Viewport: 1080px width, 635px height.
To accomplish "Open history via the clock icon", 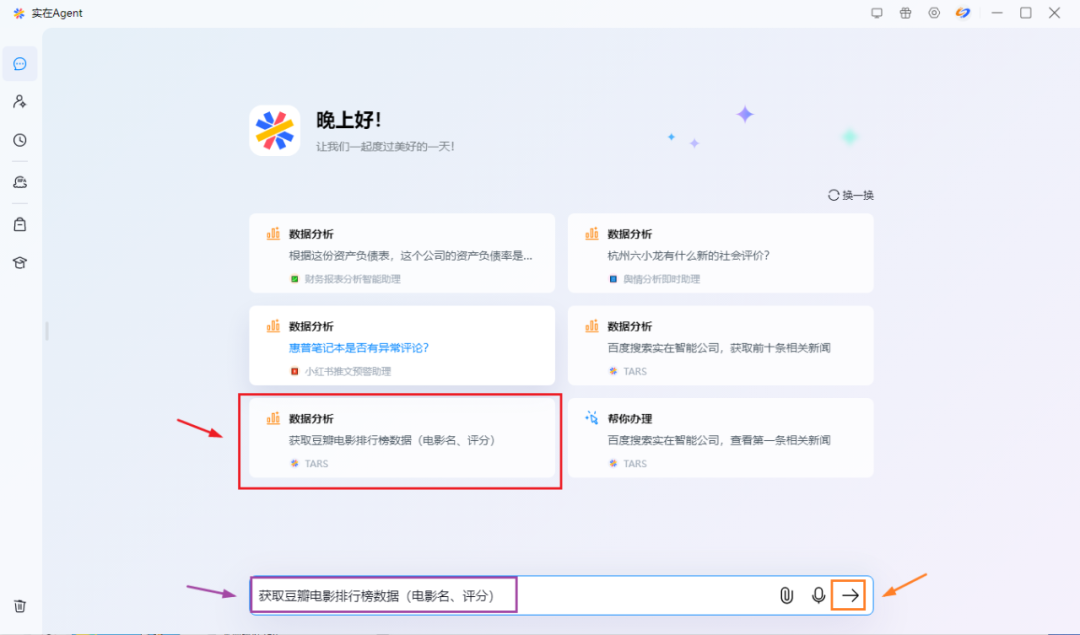I will point(19,140).
